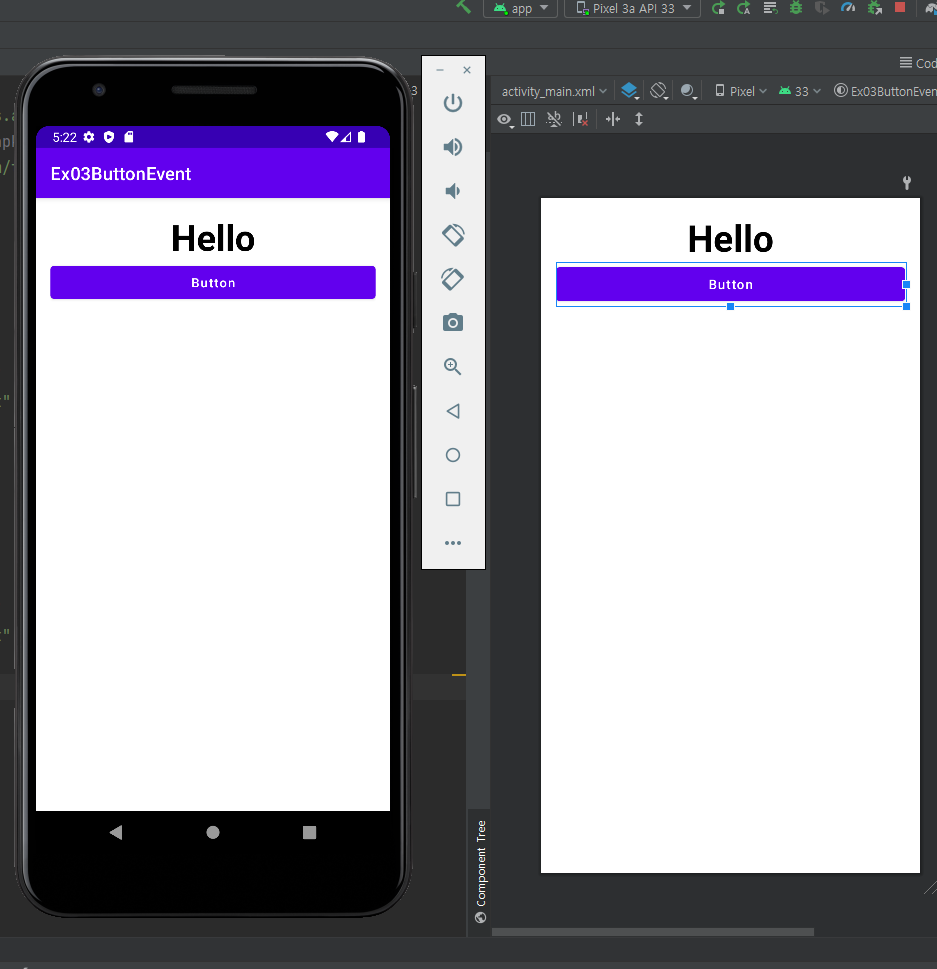The height and width of the screenshot is (969, 937).
Task: Open the API 33 version dropdown
Action: click(x=799, y=91)
